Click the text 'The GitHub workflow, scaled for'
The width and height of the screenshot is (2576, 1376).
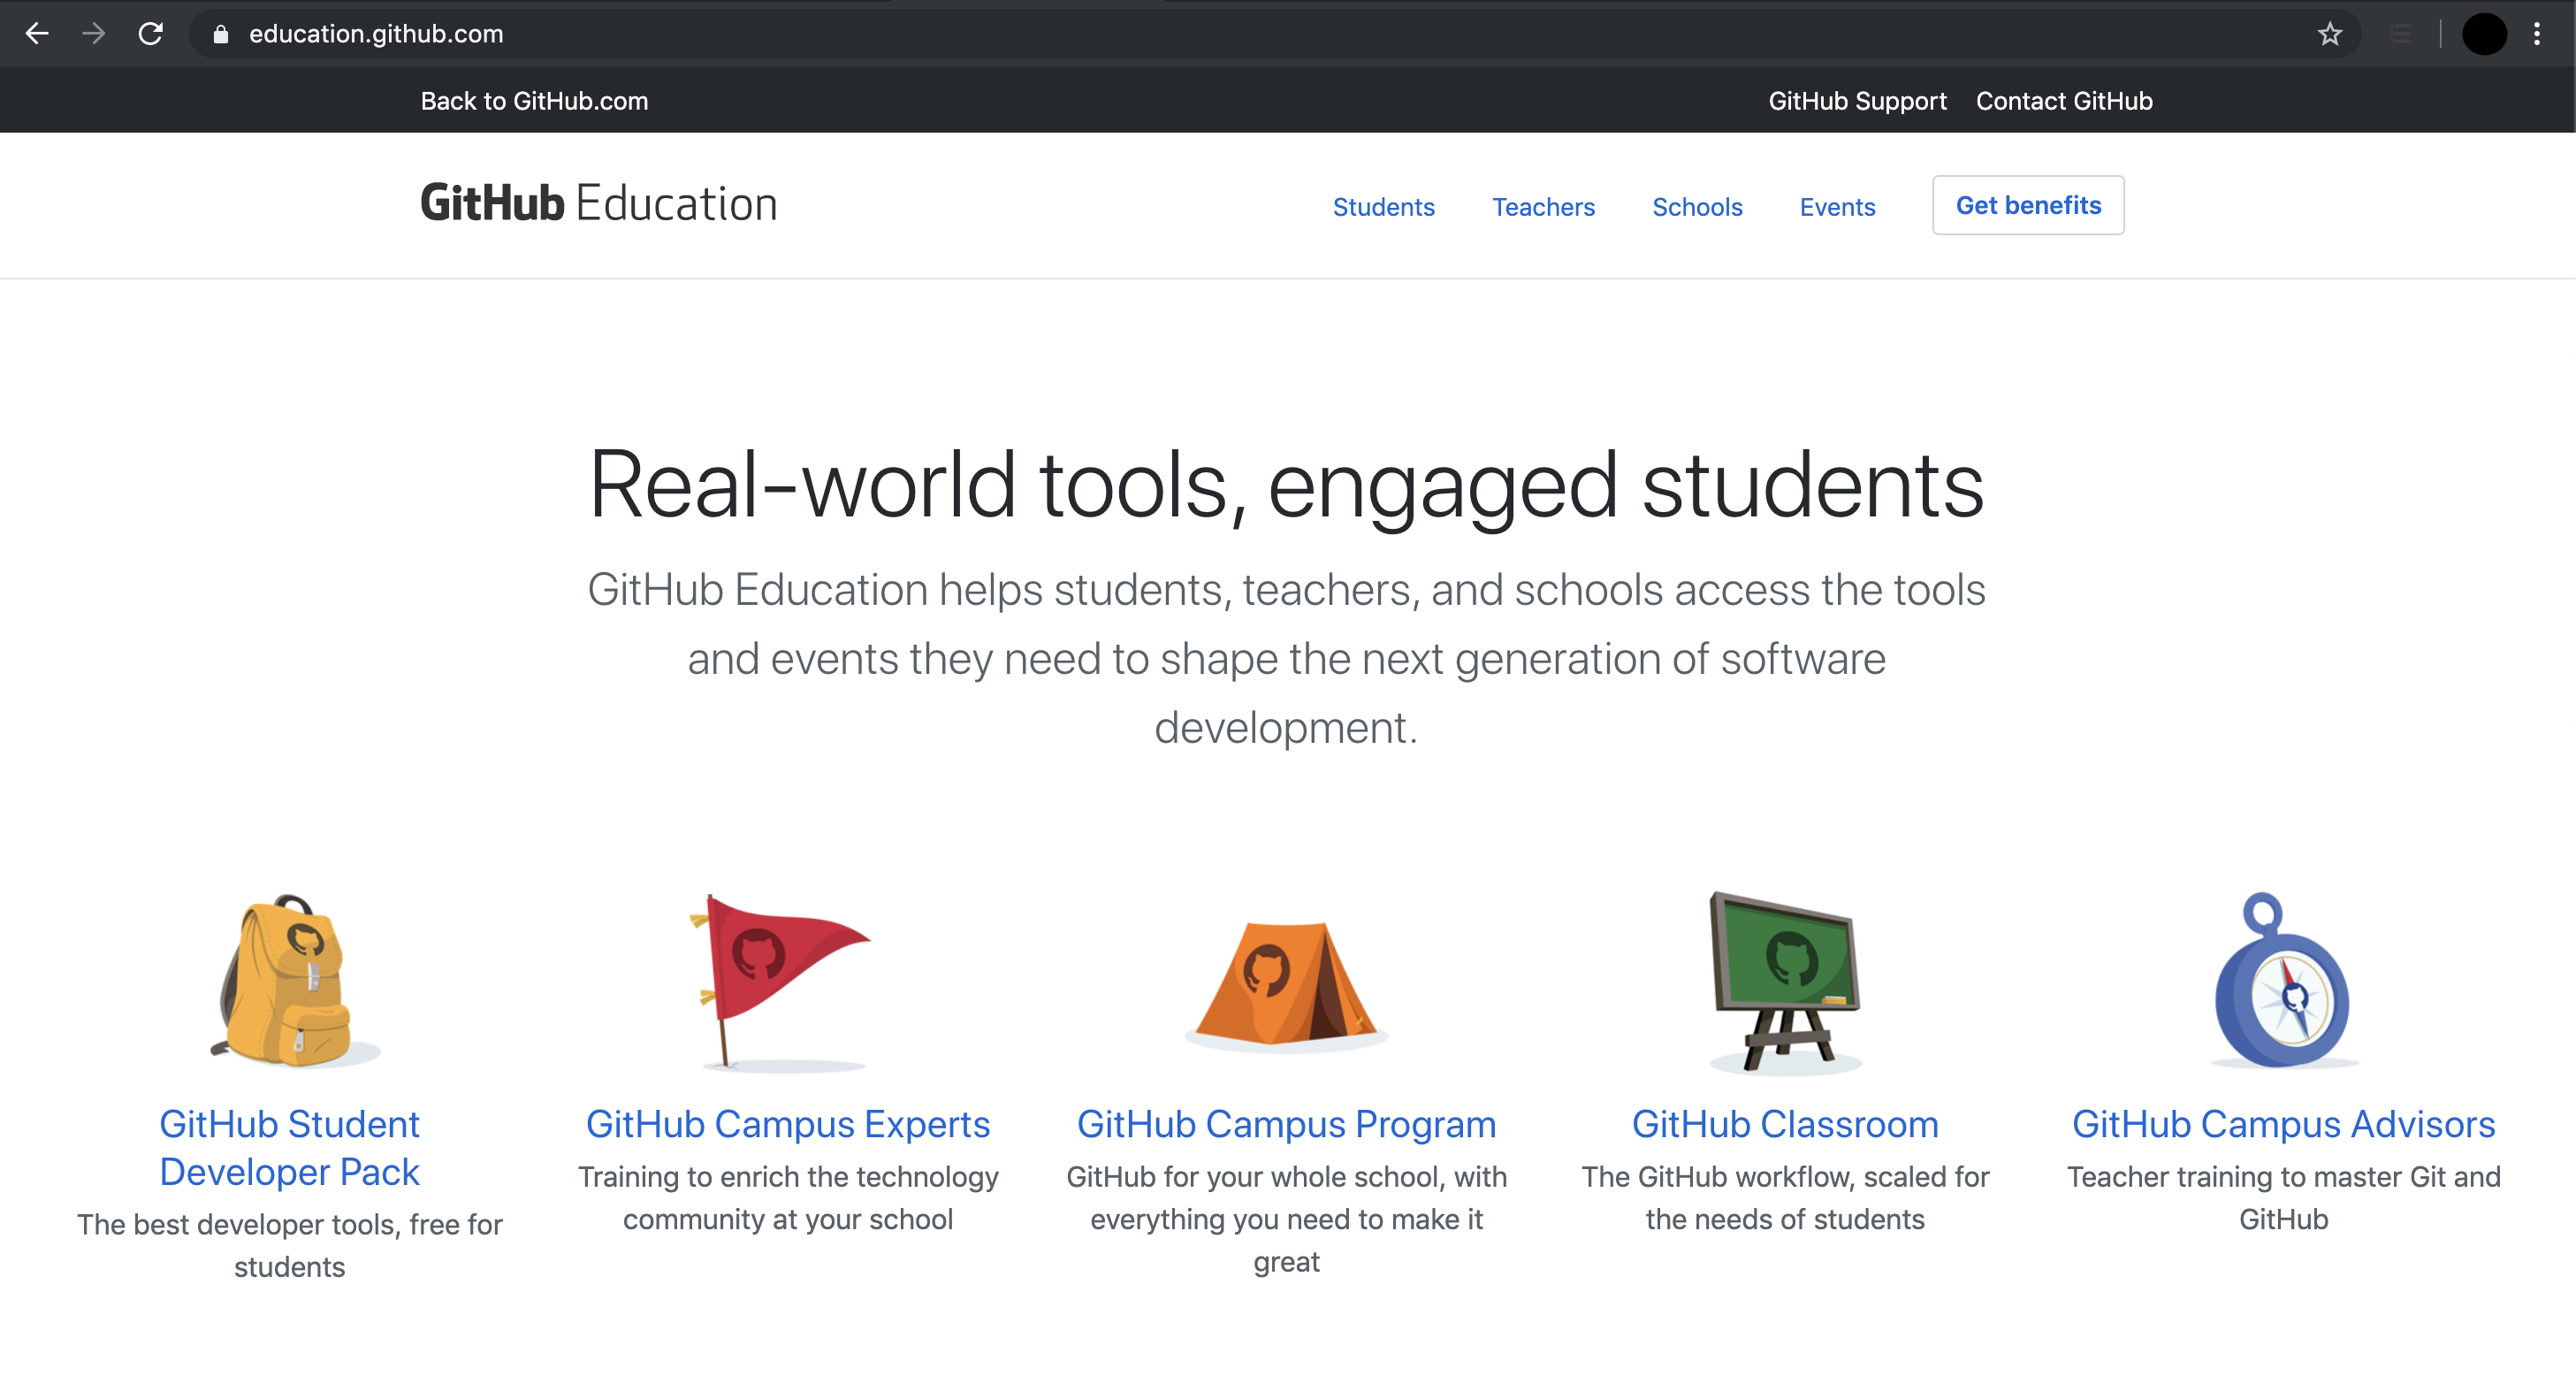1785,1177
